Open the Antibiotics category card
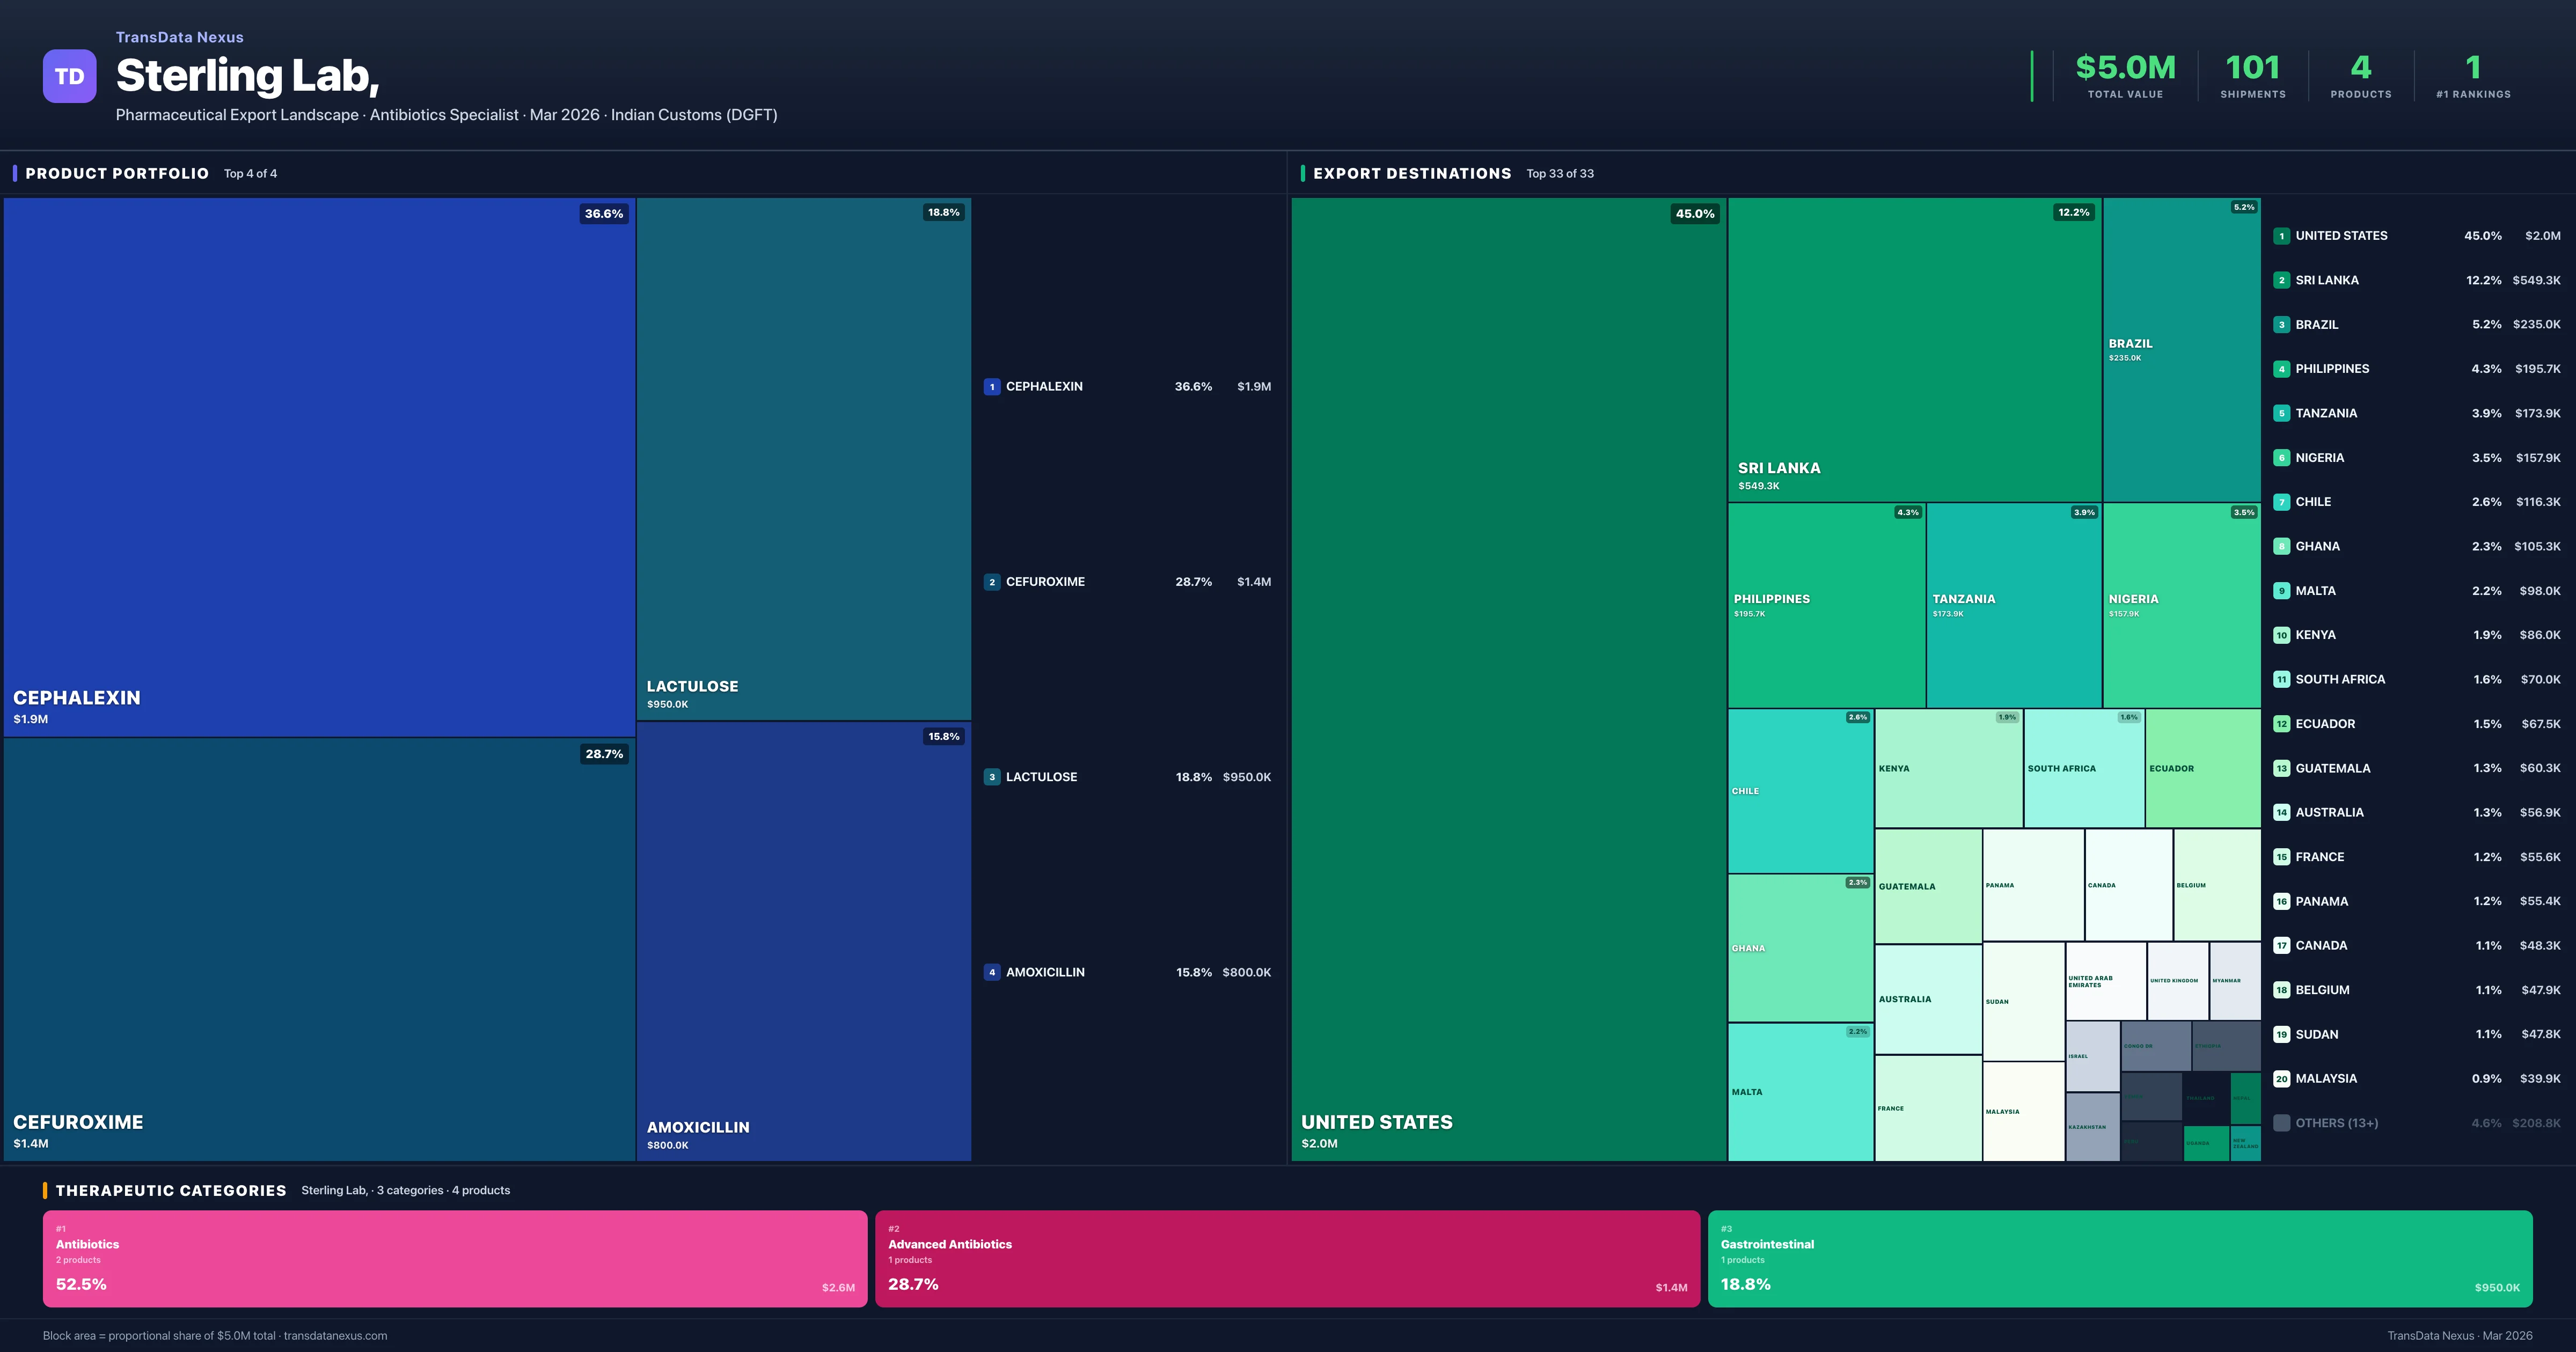The height and width of the screenshot is (1352, 2576). point(454,1258)
